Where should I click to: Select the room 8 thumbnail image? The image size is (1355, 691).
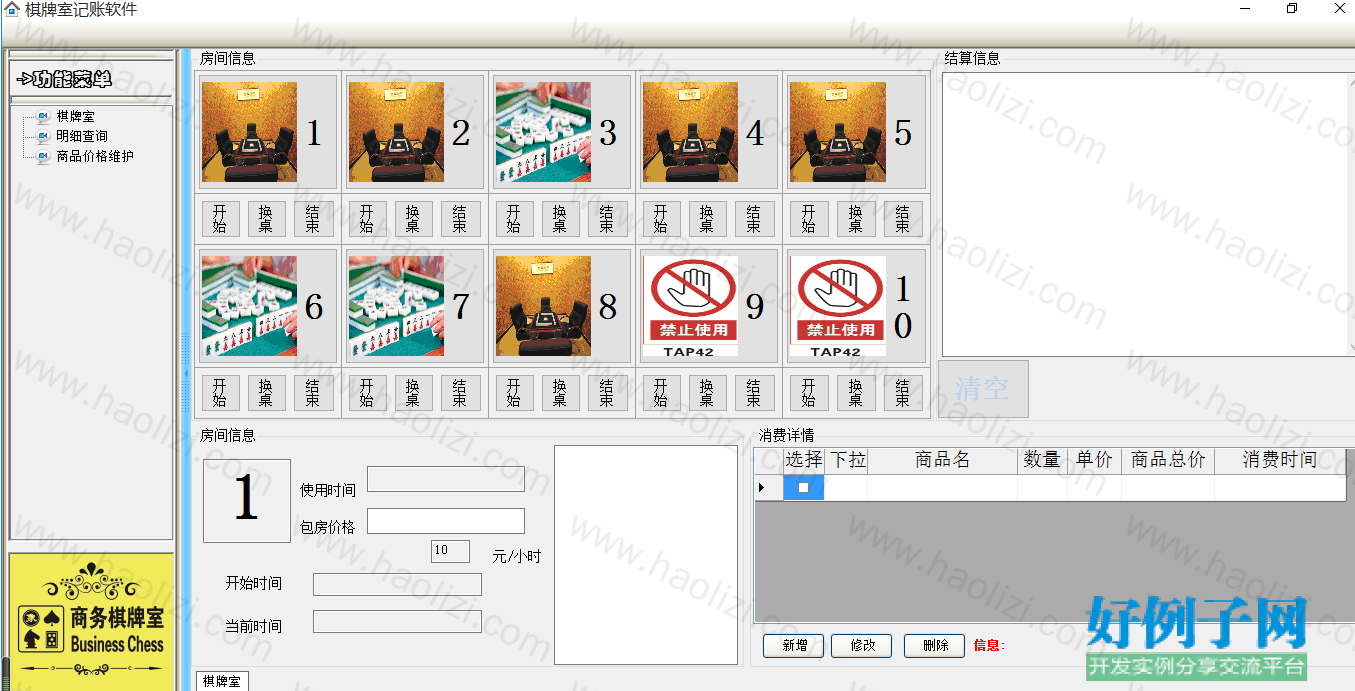point(543,306)
